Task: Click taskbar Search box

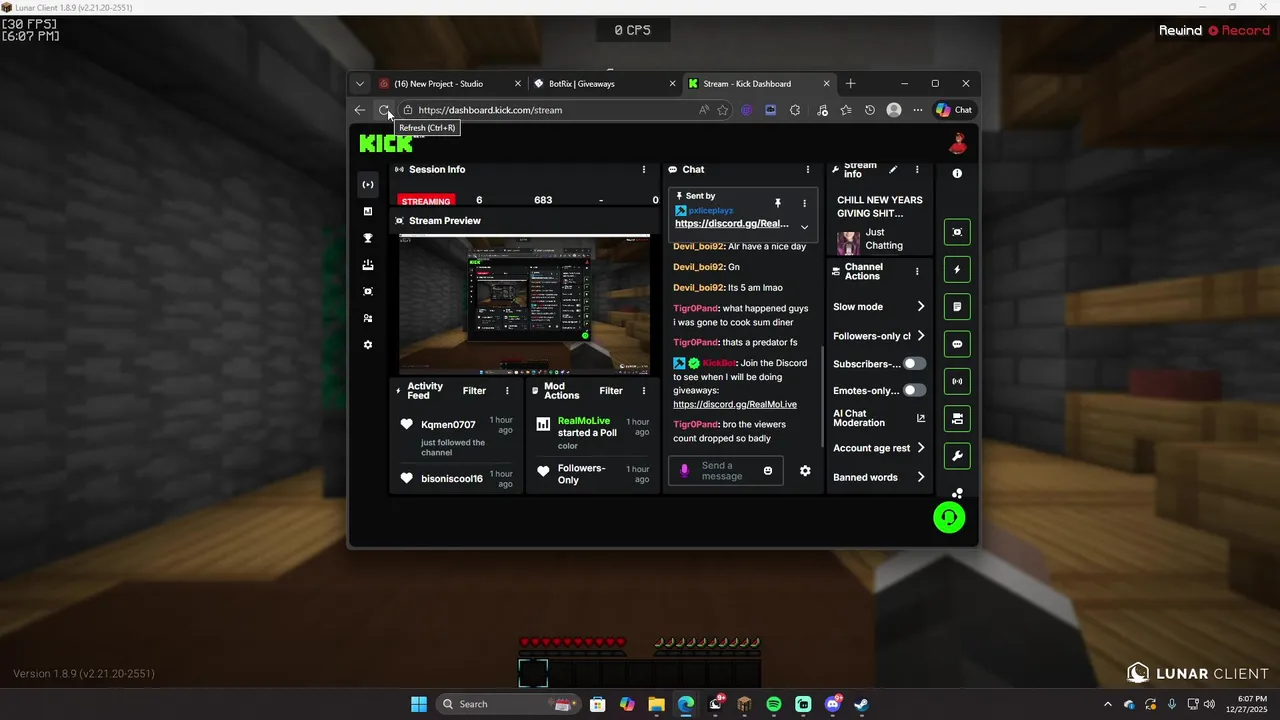Action: [509, 704]
